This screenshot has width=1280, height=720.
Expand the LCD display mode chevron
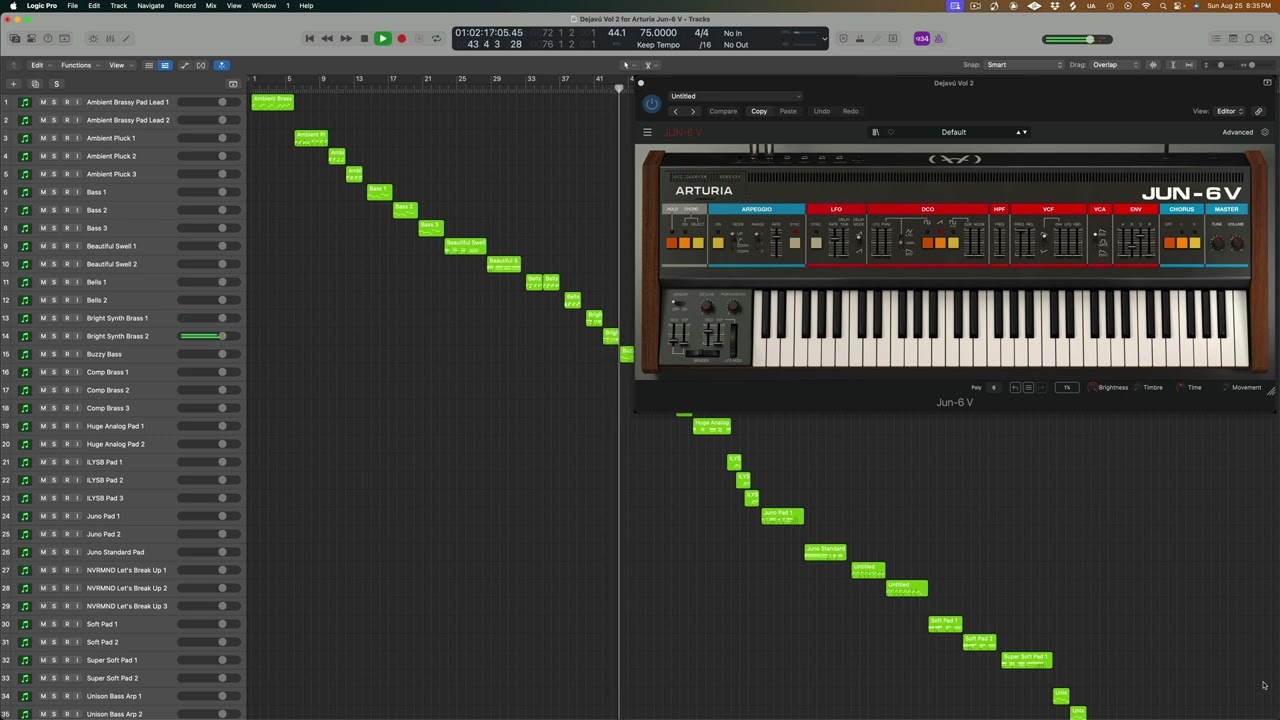click(x=824, y=39)
